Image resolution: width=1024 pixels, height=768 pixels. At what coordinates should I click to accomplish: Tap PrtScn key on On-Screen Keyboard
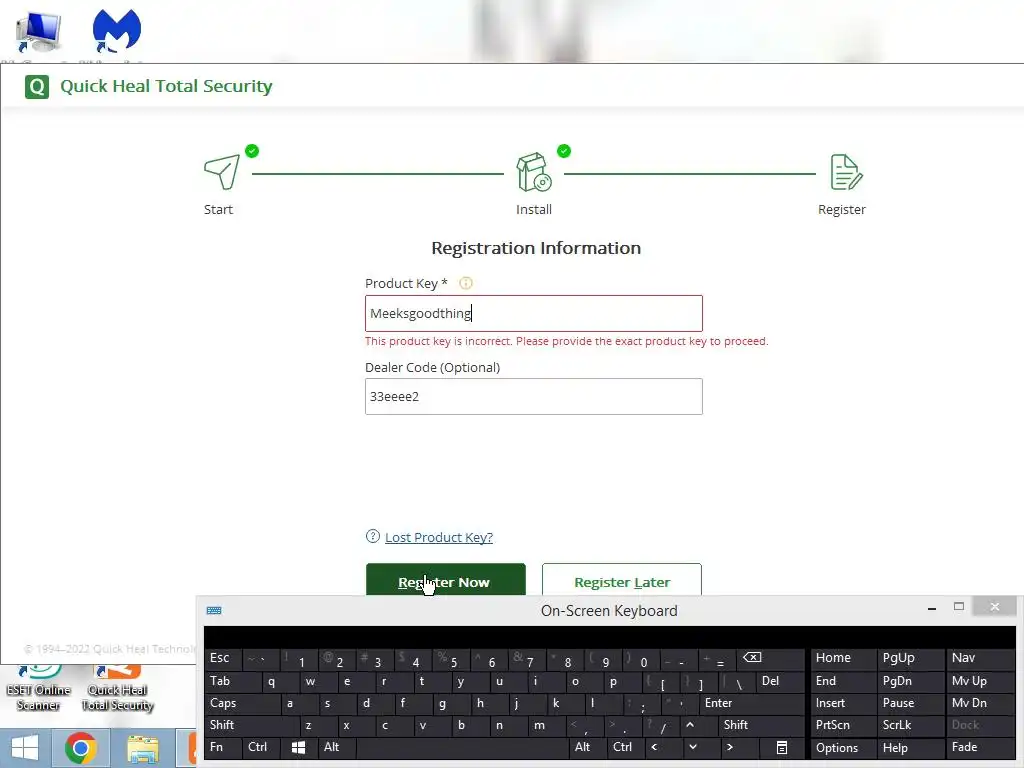[x=843, y=726]
